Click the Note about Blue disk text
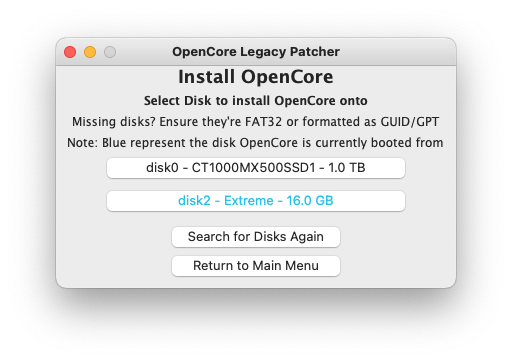The height and width of the screenshot is (362, 512). click(x=255, y=143)
